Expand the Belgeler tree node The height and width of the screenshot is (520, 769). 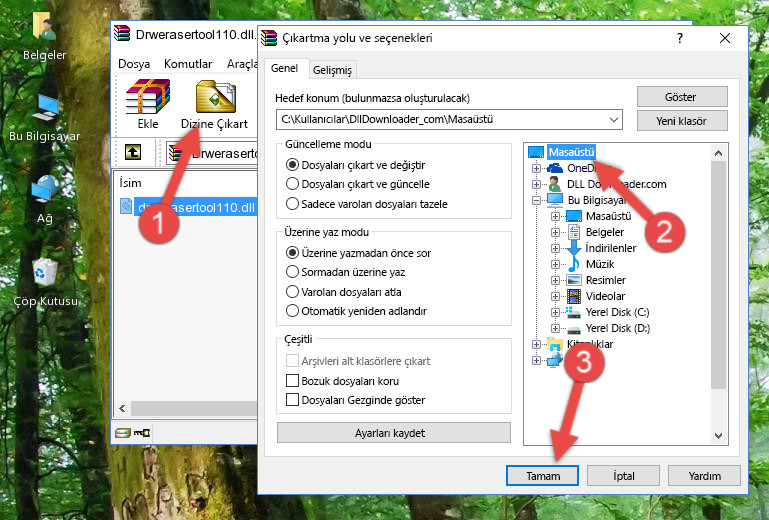(x=555, y=233)
